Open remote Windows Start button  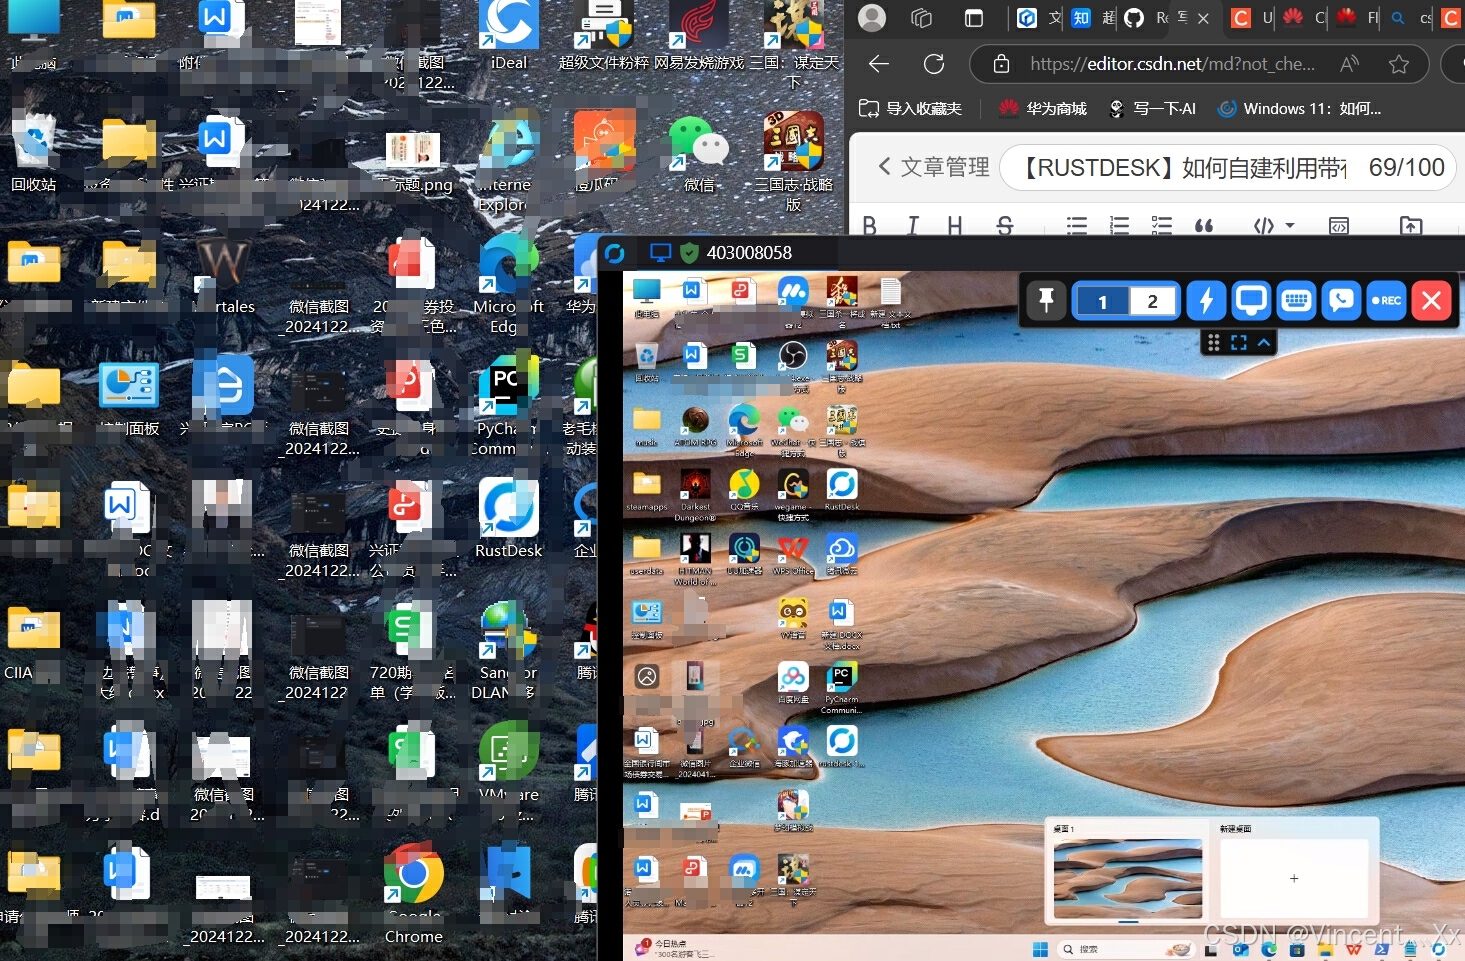click(1040, 949)
